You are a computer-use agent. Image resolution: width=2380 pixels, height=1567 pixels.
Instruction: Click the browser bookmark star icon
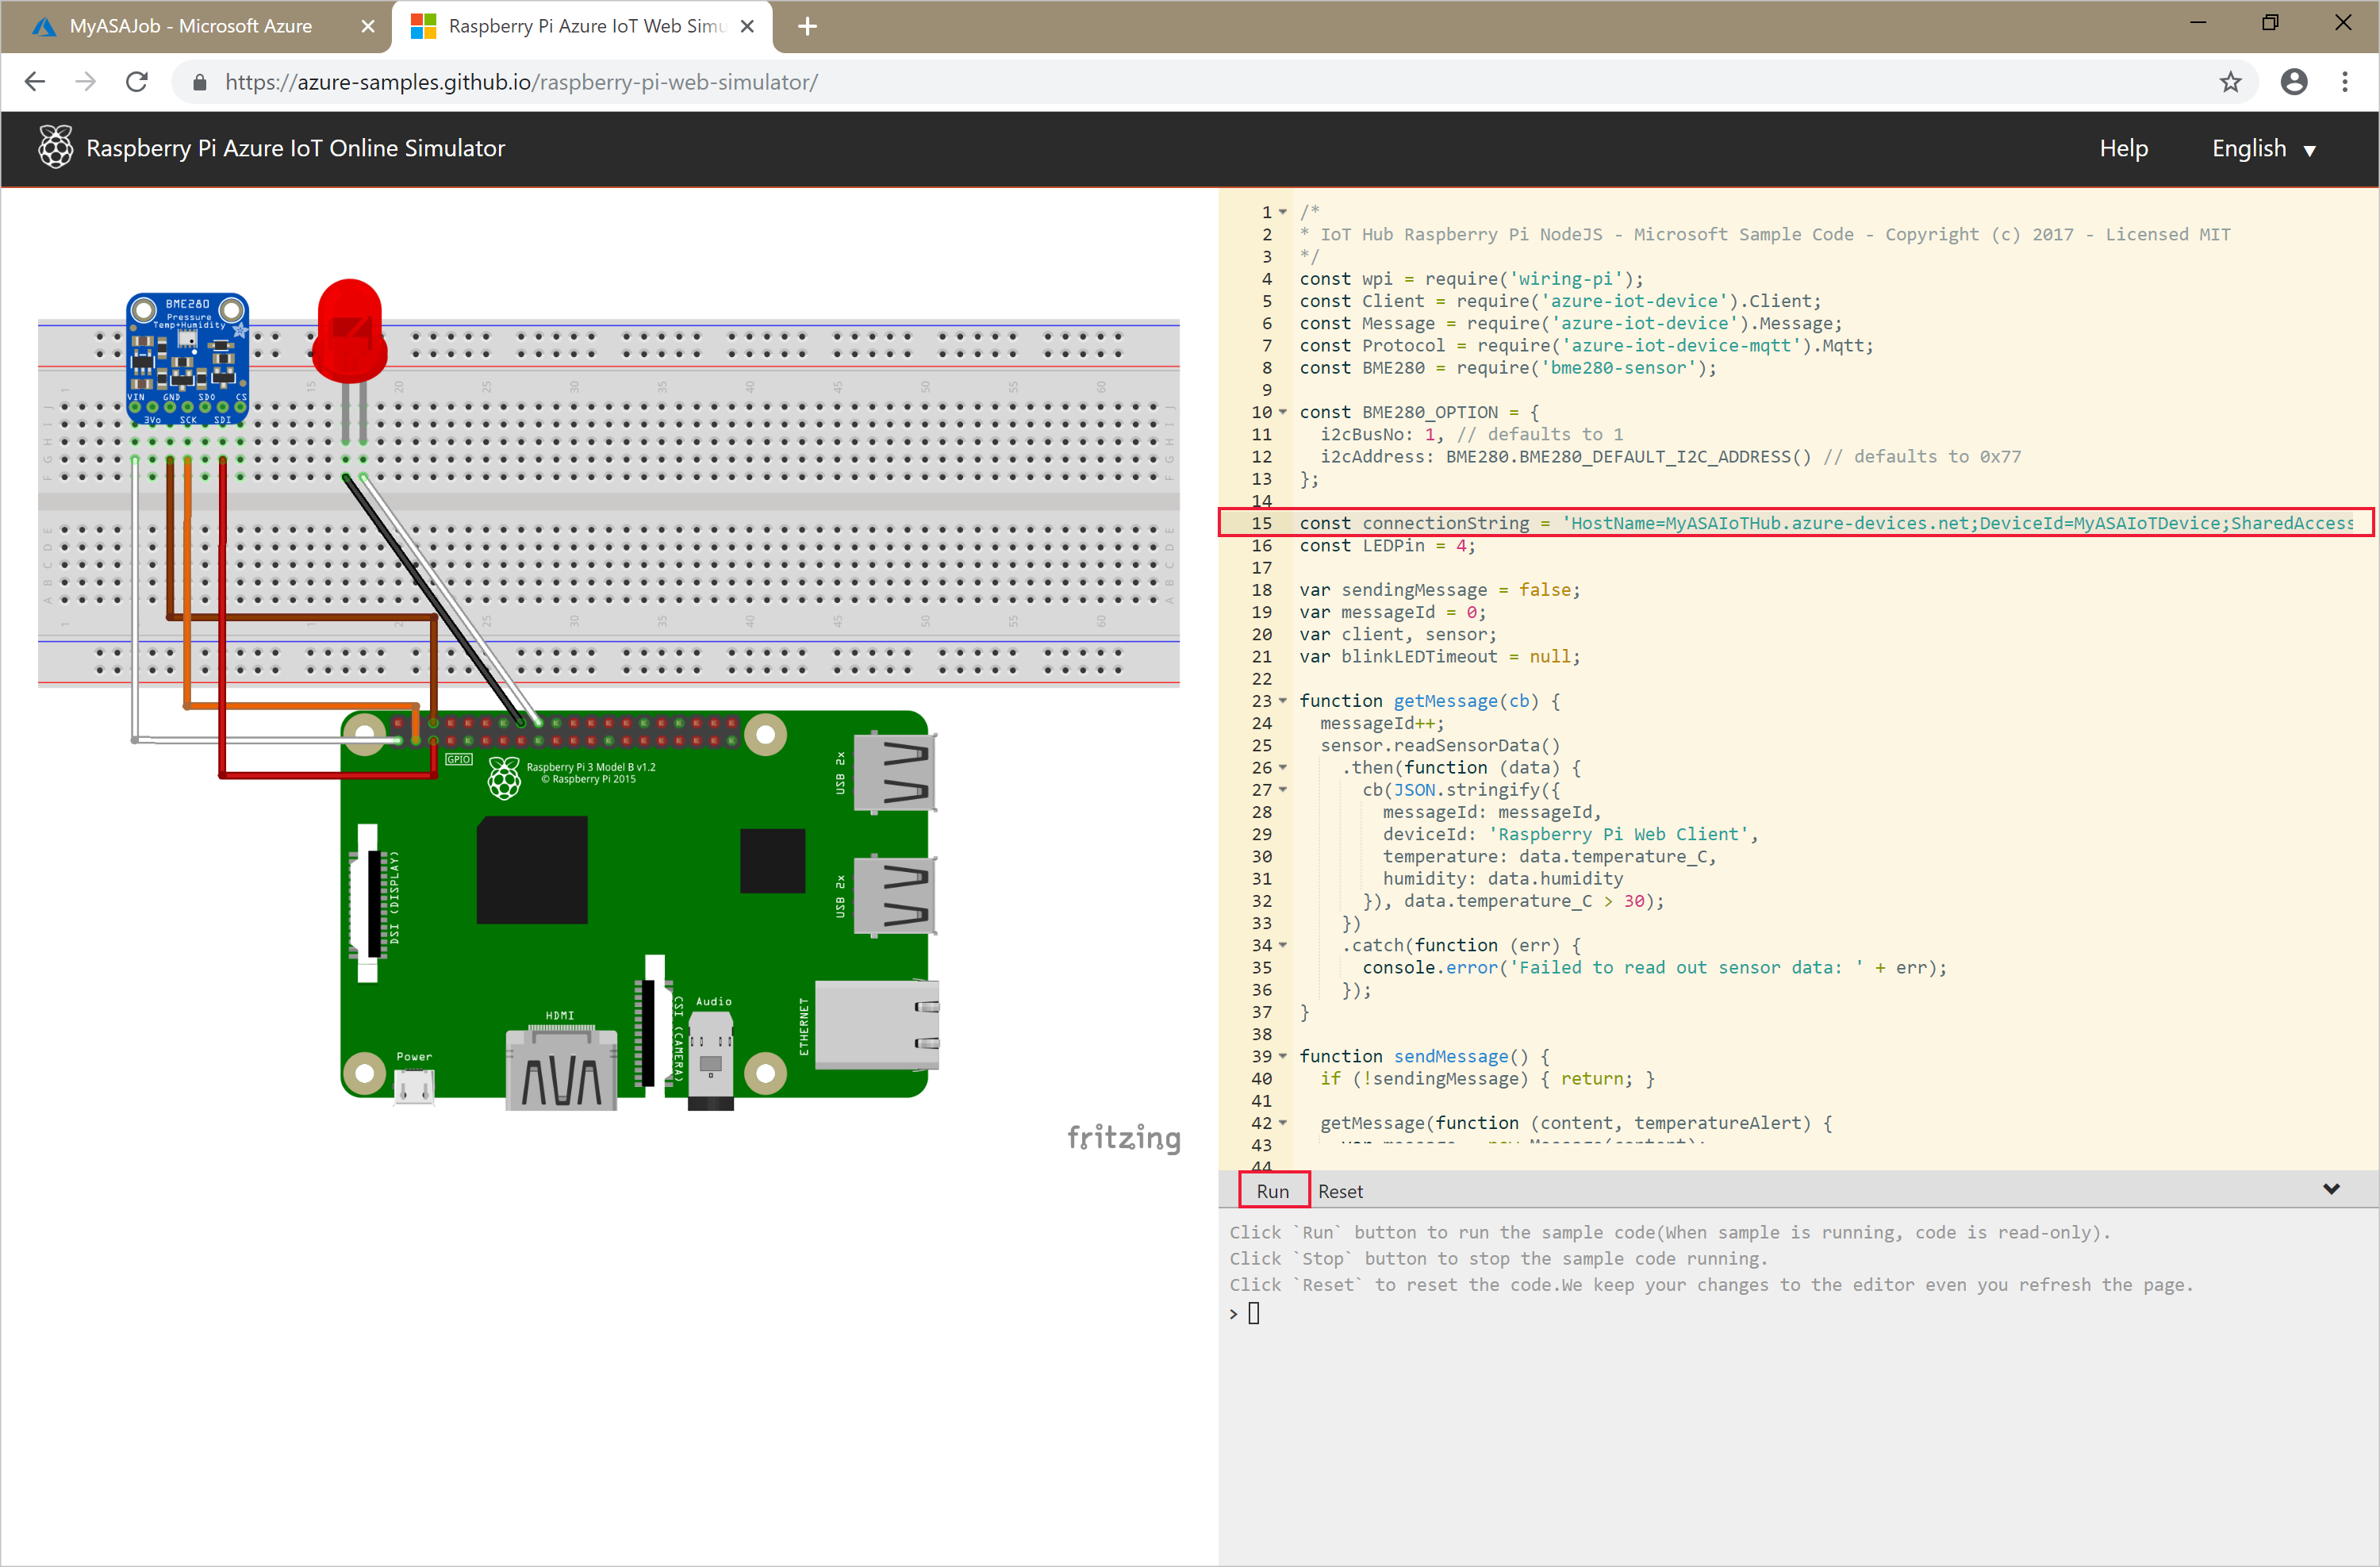pos(2229,83)
